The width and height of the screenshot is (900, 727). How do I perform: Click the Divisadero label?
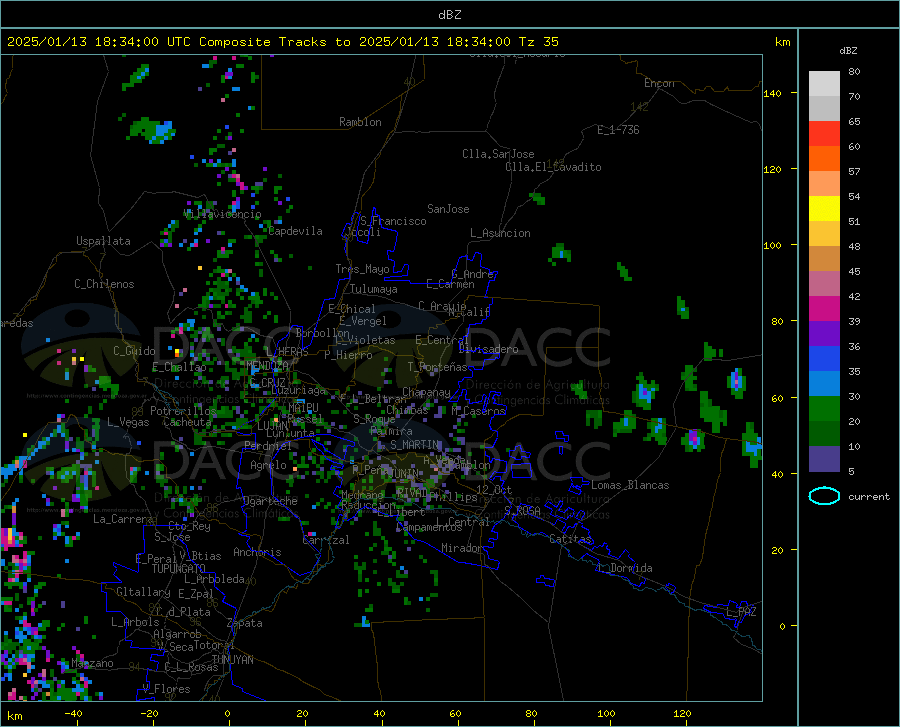tap(488, 349)
